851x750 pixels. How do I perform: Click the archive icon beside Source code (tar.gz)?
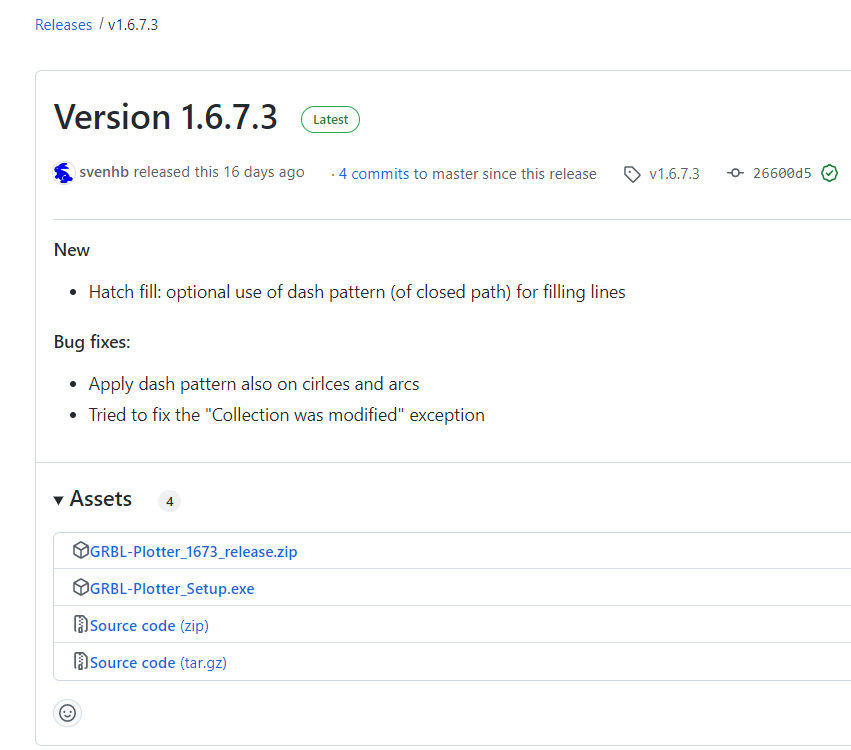click(x=81, y=662)
